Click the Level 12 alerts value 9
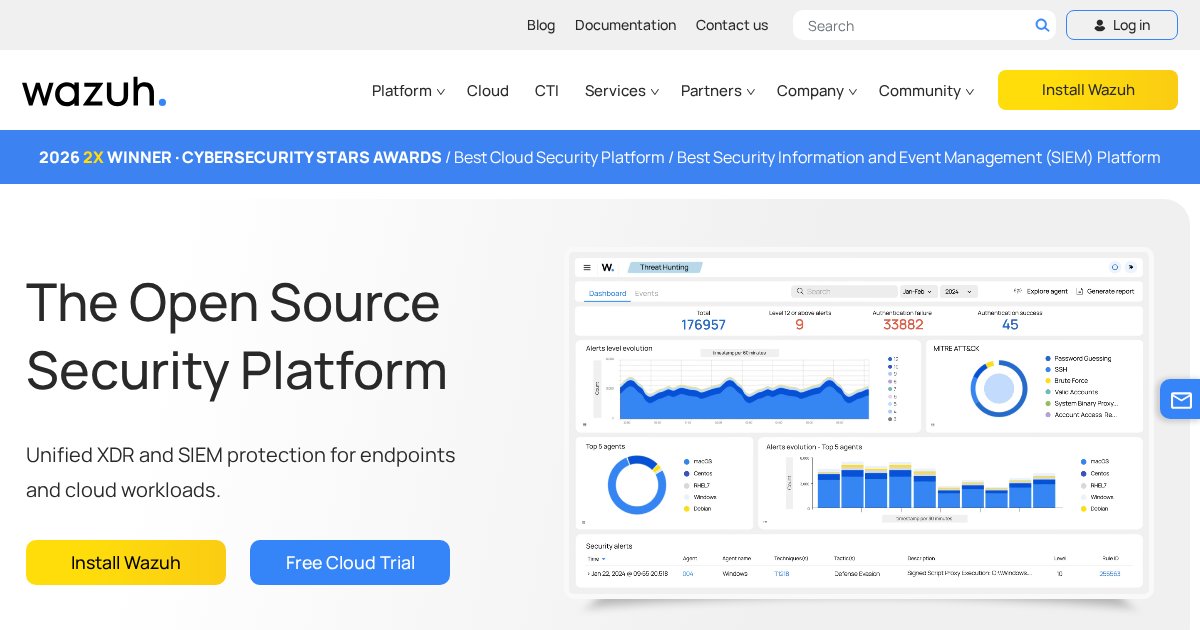 799,325
